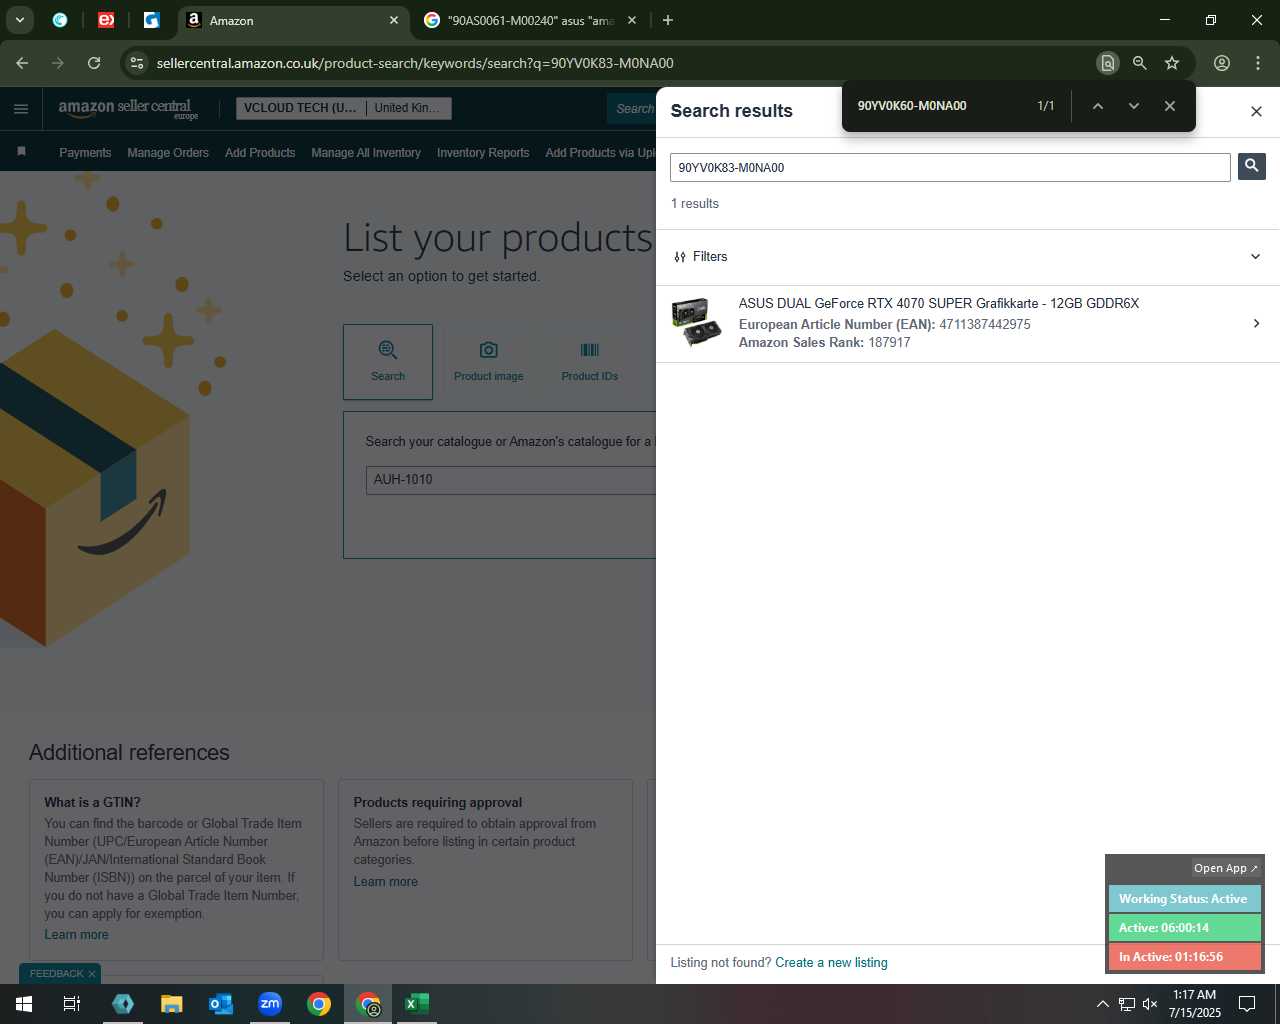Switch to the red pinned tab
This screenshot has width=1280, height=1024.
coord(106,20)
